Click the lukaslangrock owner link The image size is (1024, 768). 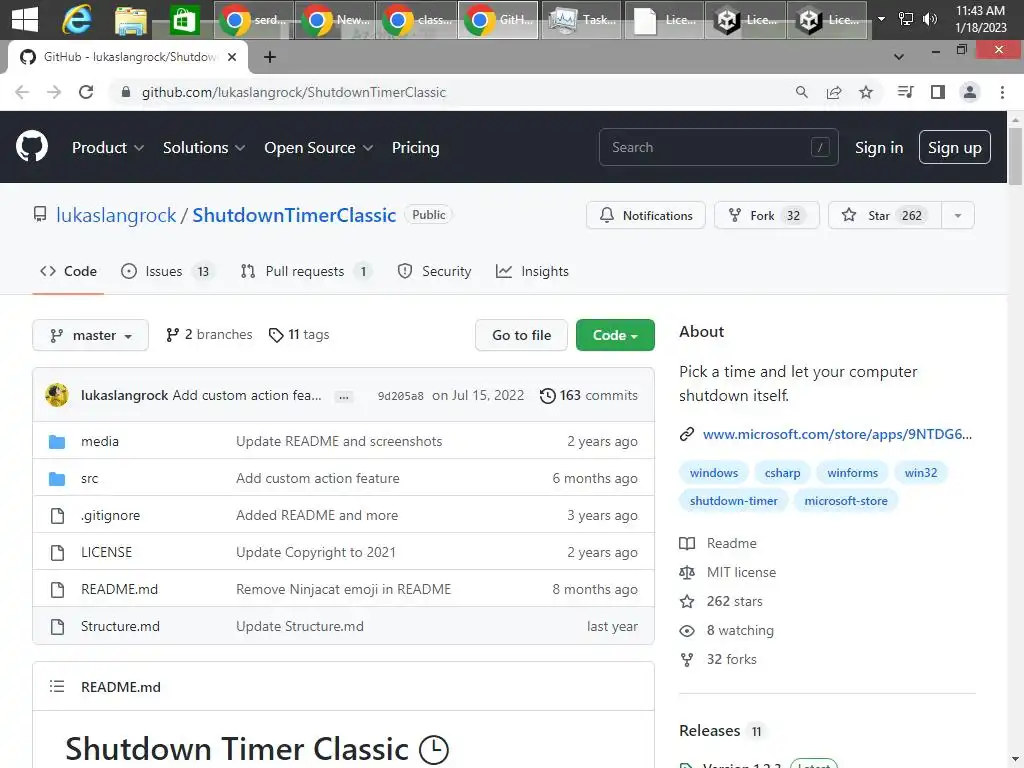pyautogui.click(x=116, y=215)
